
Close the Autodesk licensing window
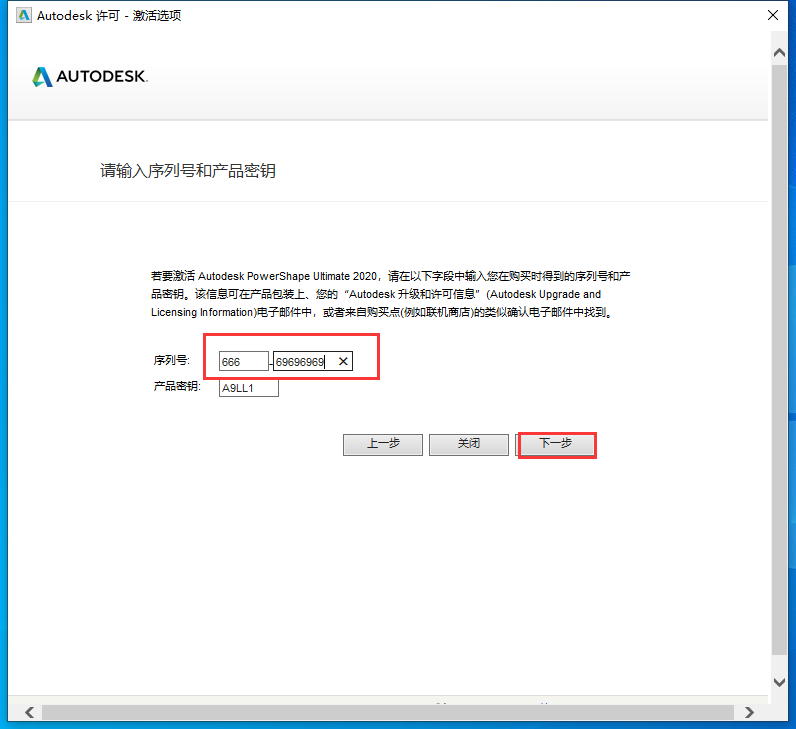pos(773,16)
